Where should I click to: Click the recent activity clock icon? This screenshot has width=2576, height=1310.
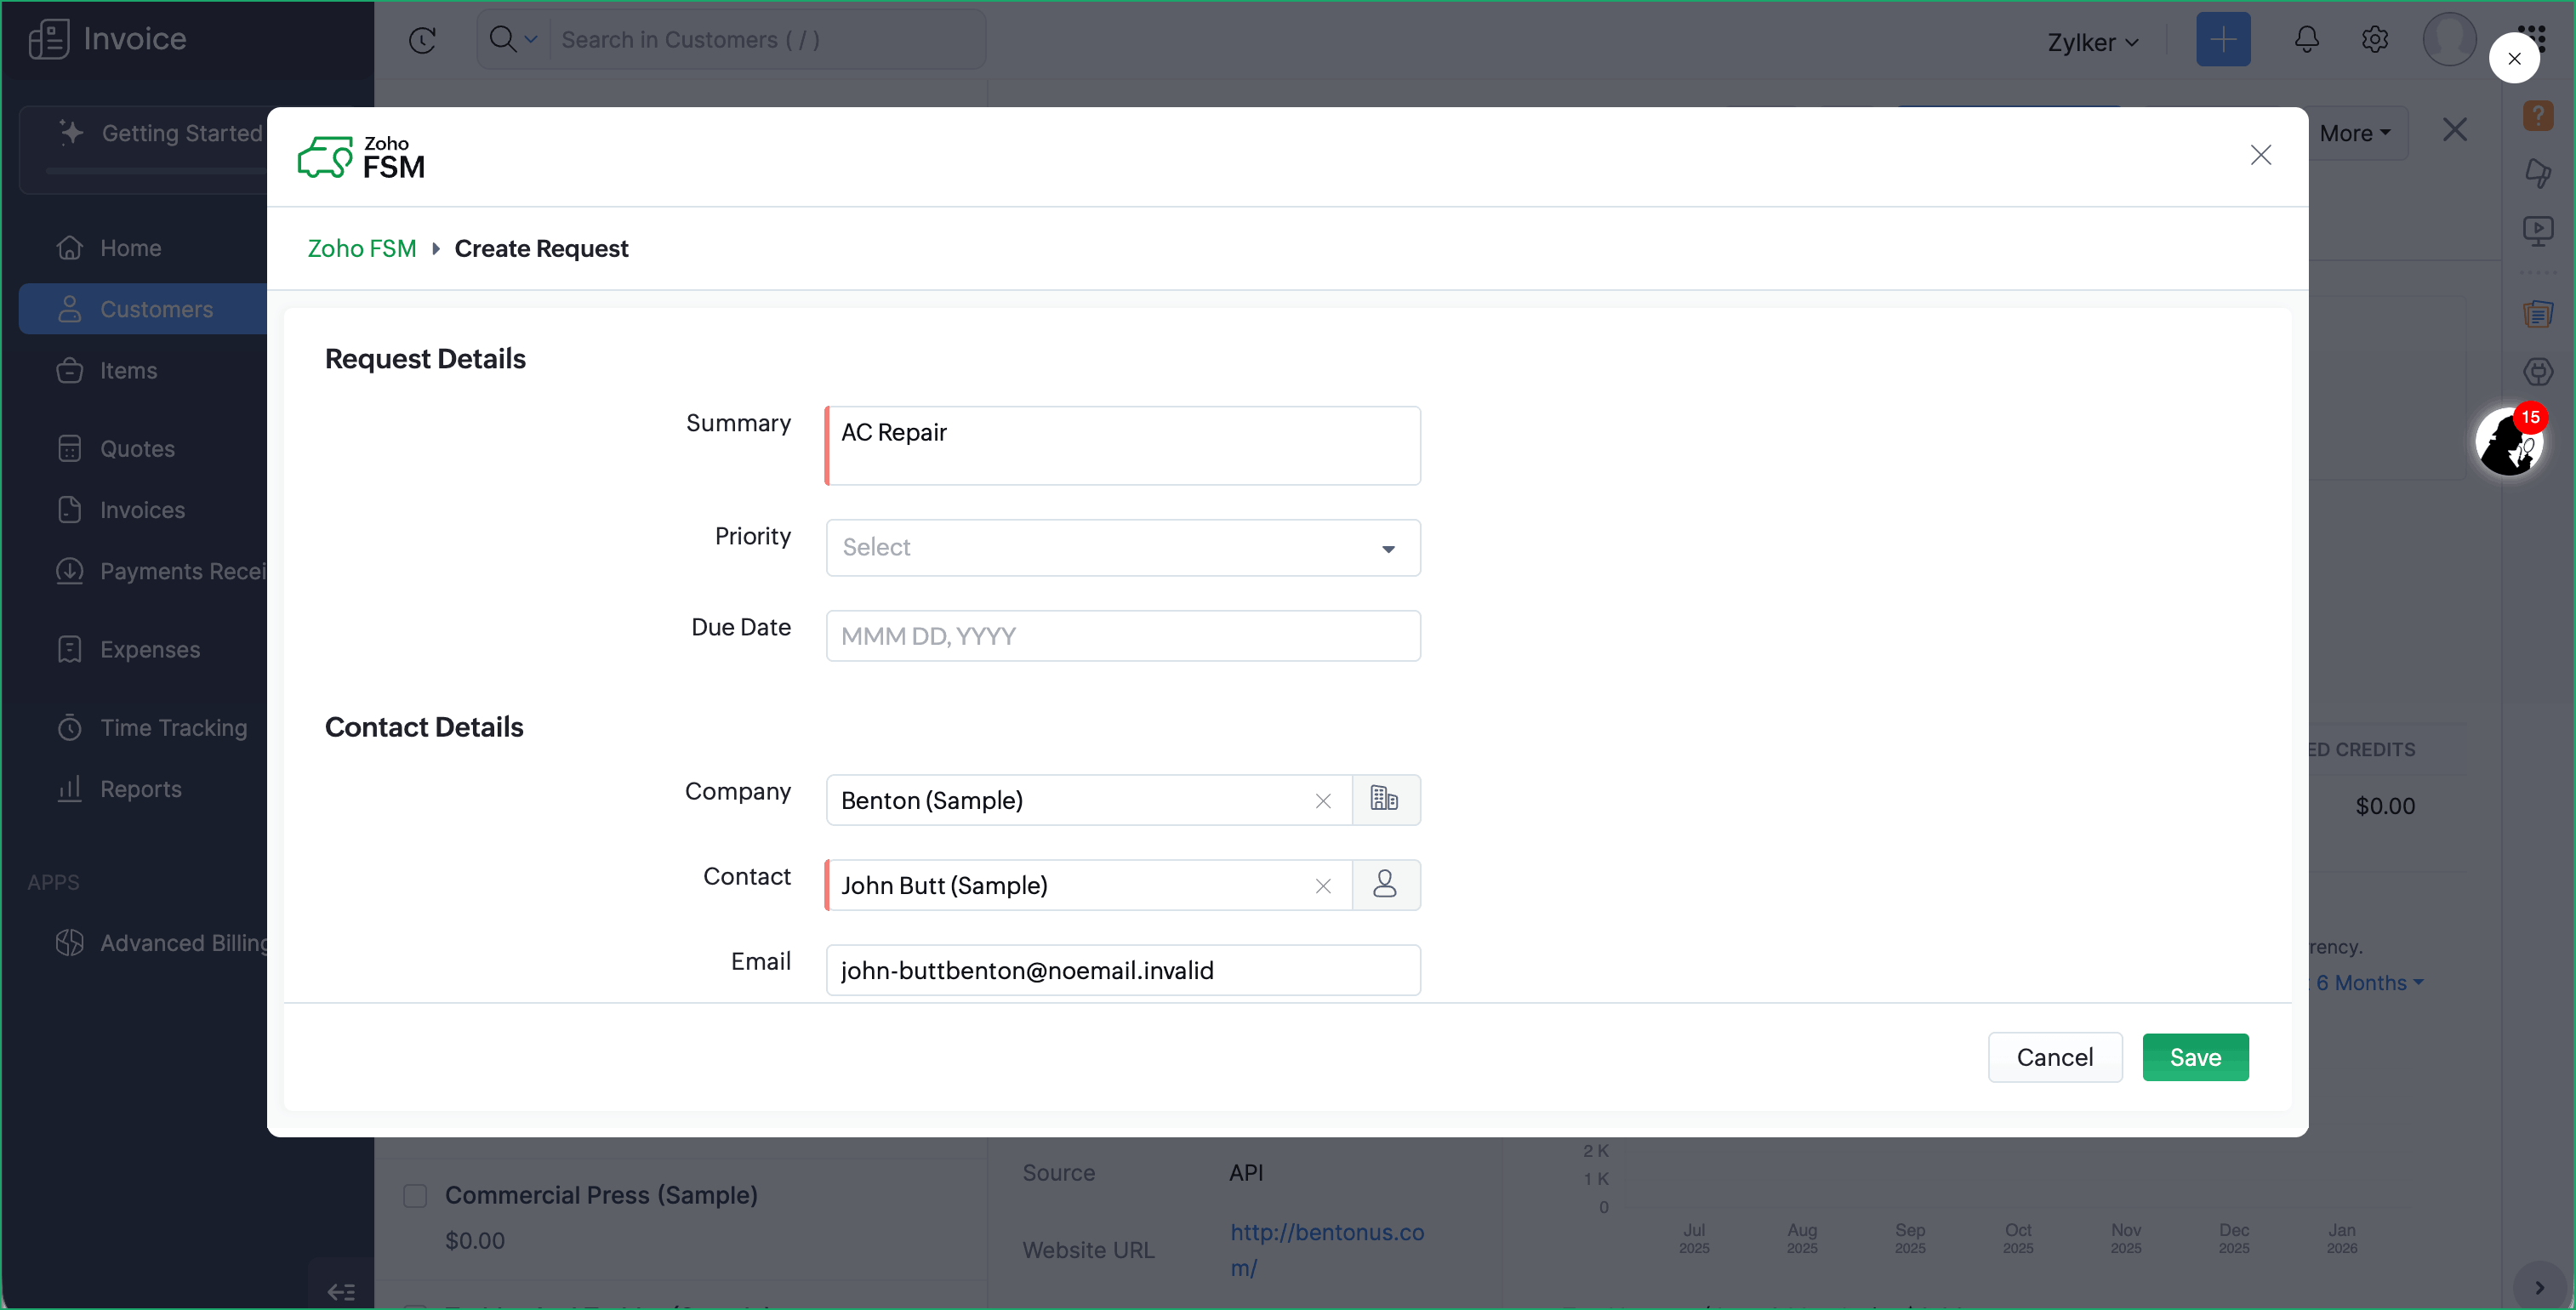pos(422,40)
